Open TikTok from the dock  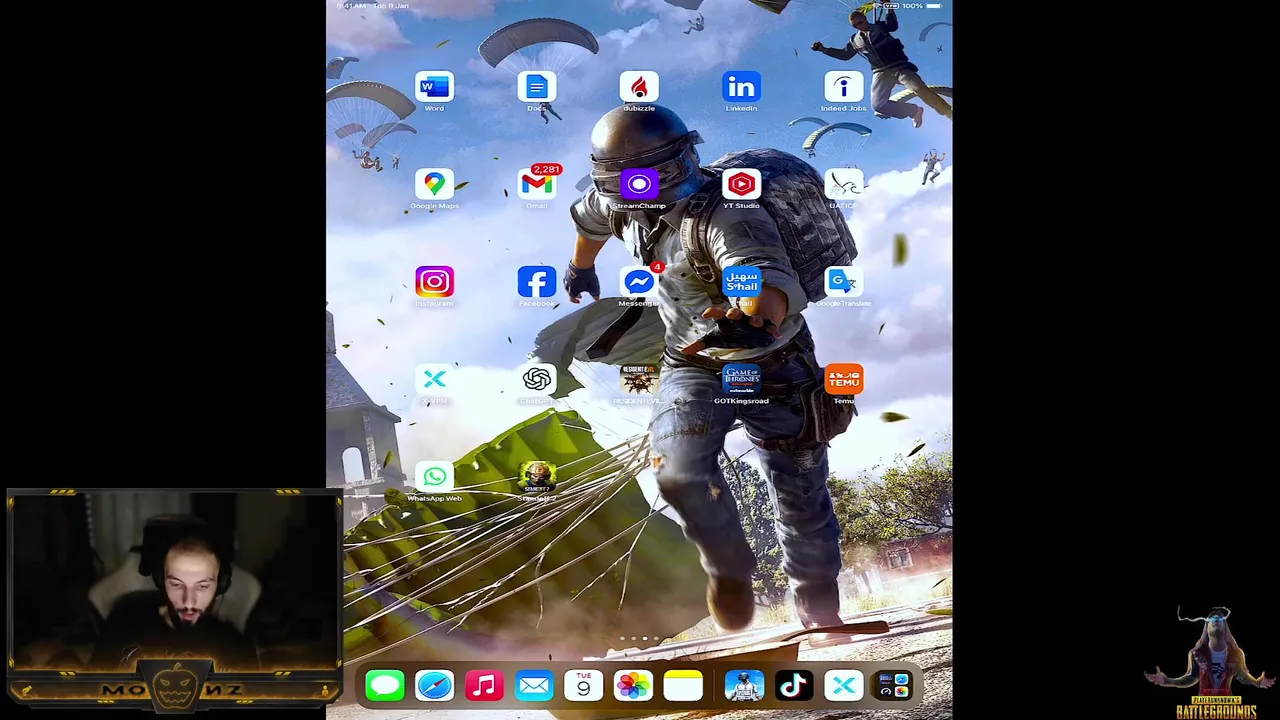pyautogui.click(x=793, y=686)
